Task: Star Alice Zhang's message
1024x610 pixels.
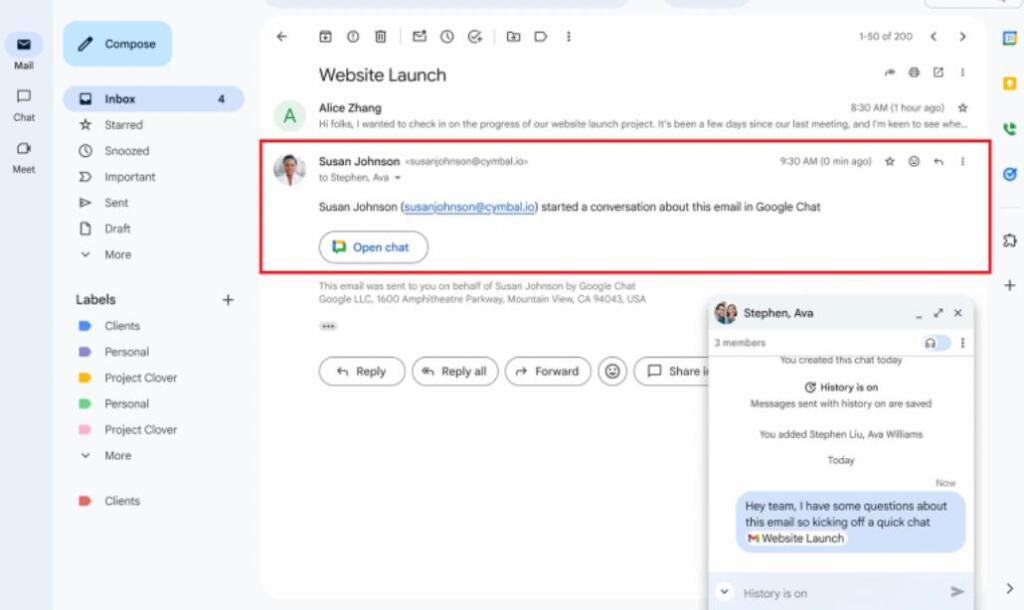Action: coord(962,108)
